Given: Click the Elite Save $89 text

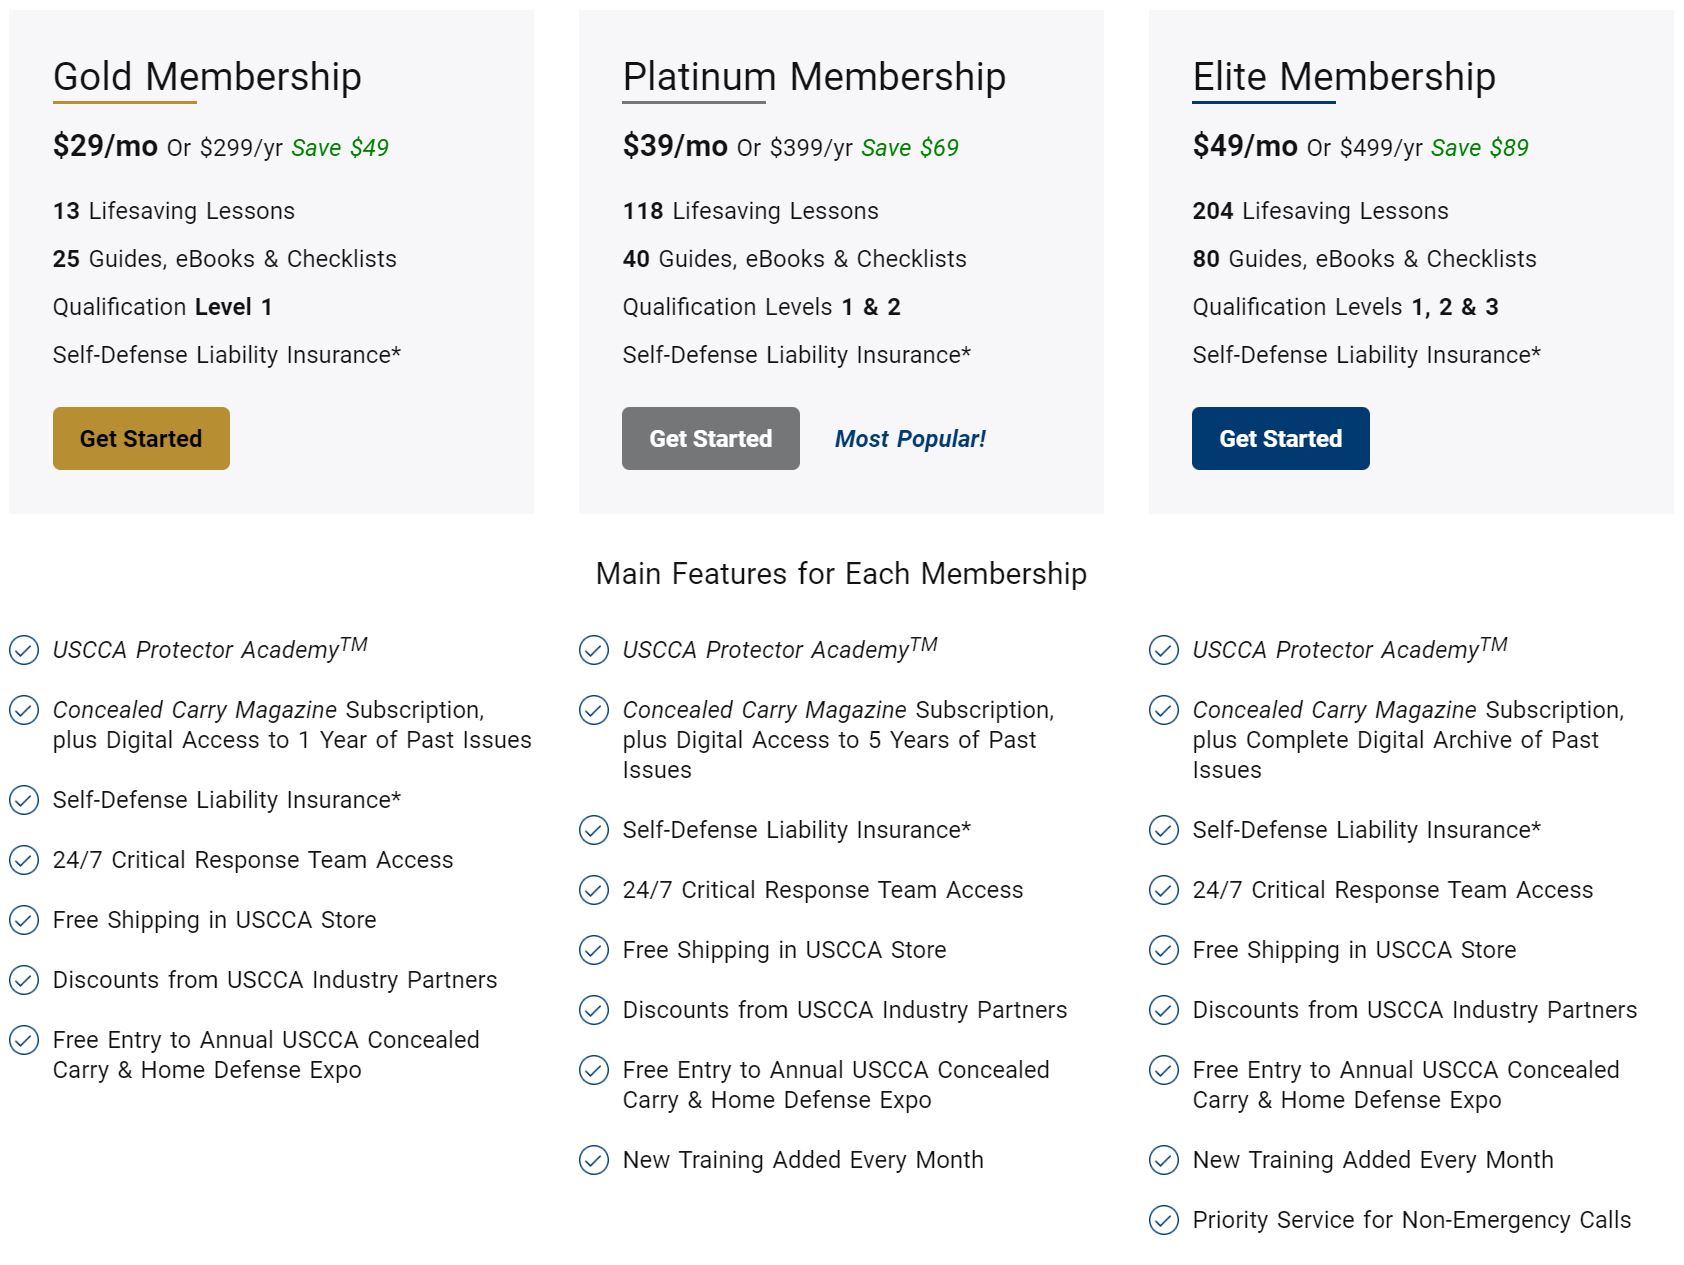Looking at the screenshot, I should point(1479,148).
